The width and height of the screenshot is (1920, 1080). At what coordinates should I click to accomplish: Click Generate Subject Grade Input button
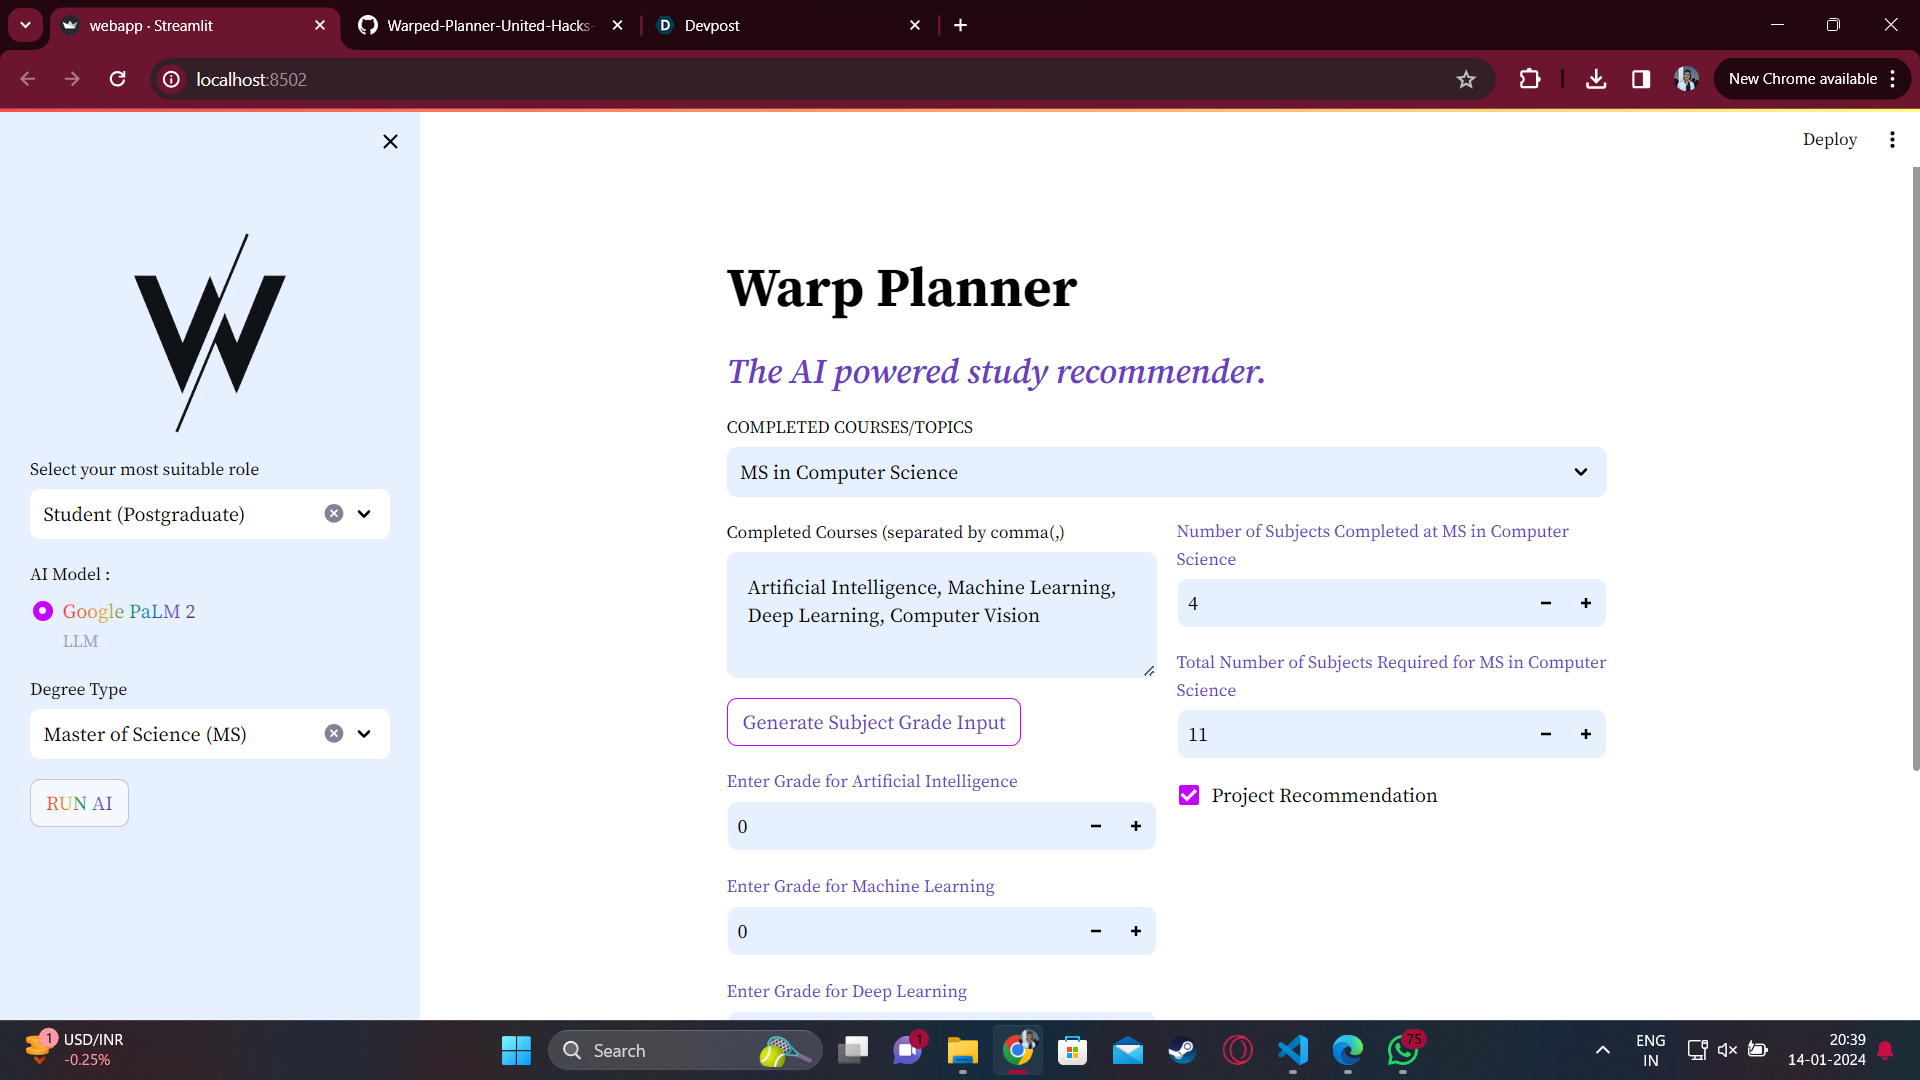[873, 722]
